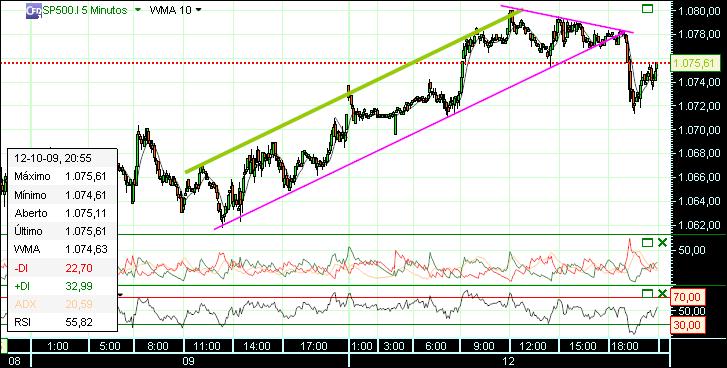Close the DI/ADX indicator panel

point(662,242)
